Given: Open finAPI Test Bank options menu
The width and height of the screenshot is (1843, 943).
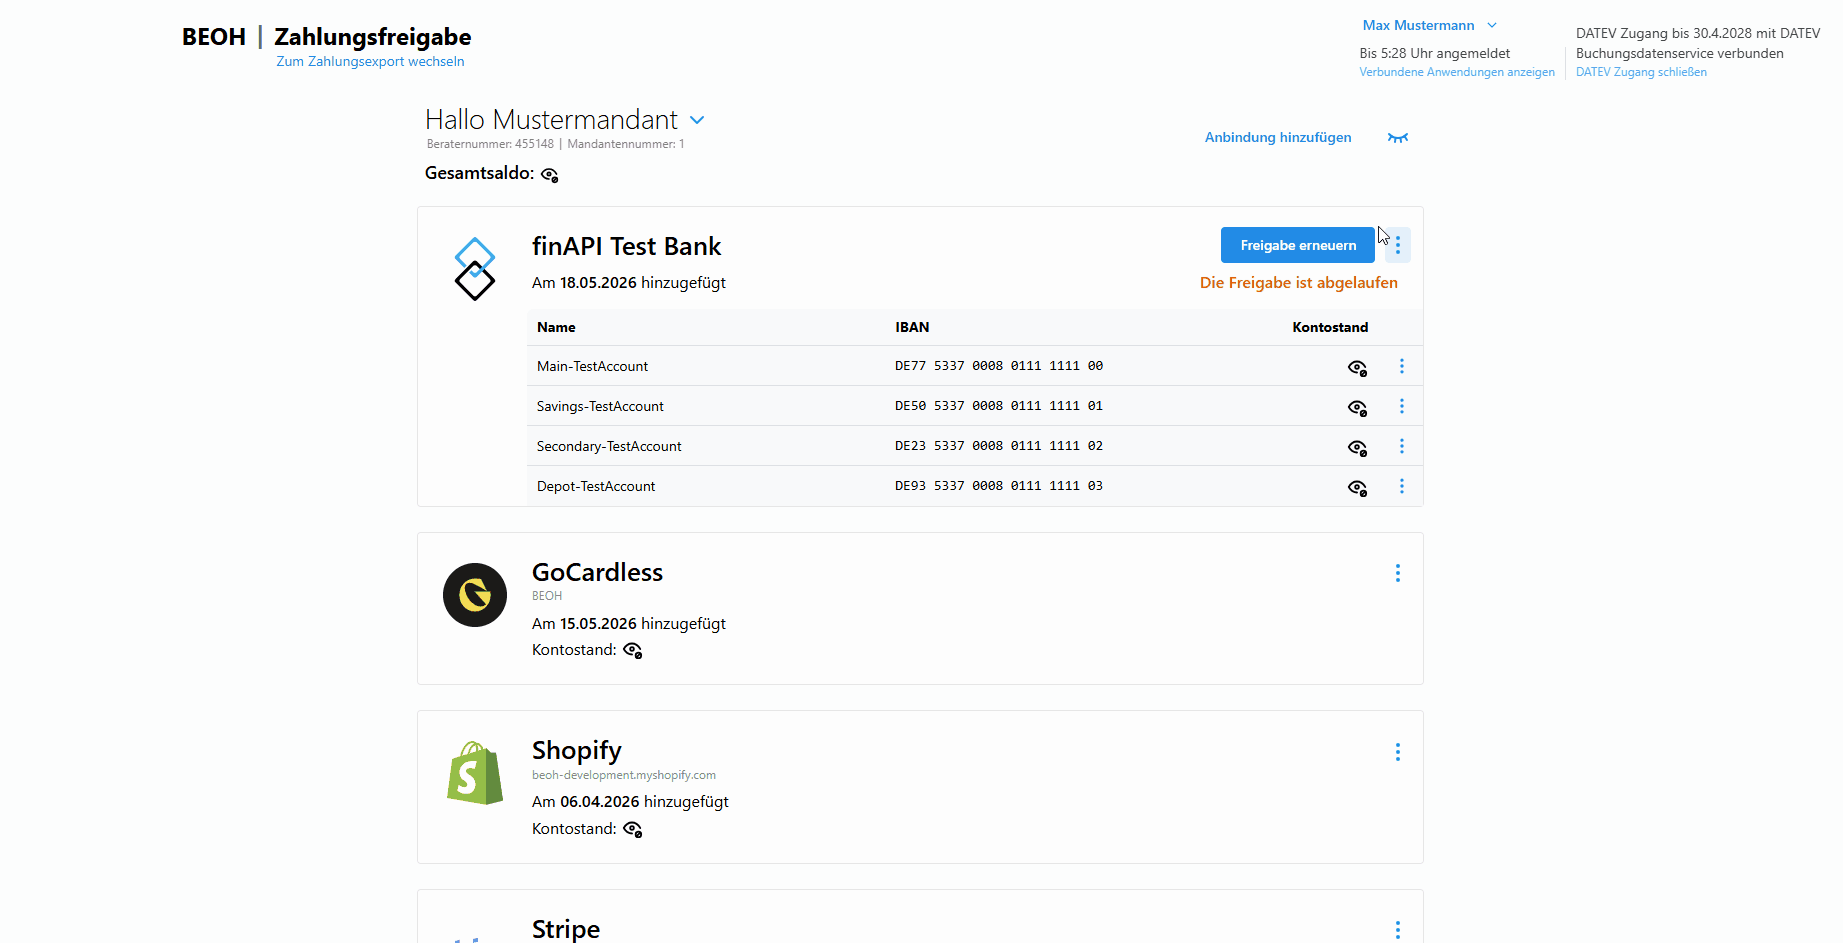Looking at the screenshot, I should 1398,245.
